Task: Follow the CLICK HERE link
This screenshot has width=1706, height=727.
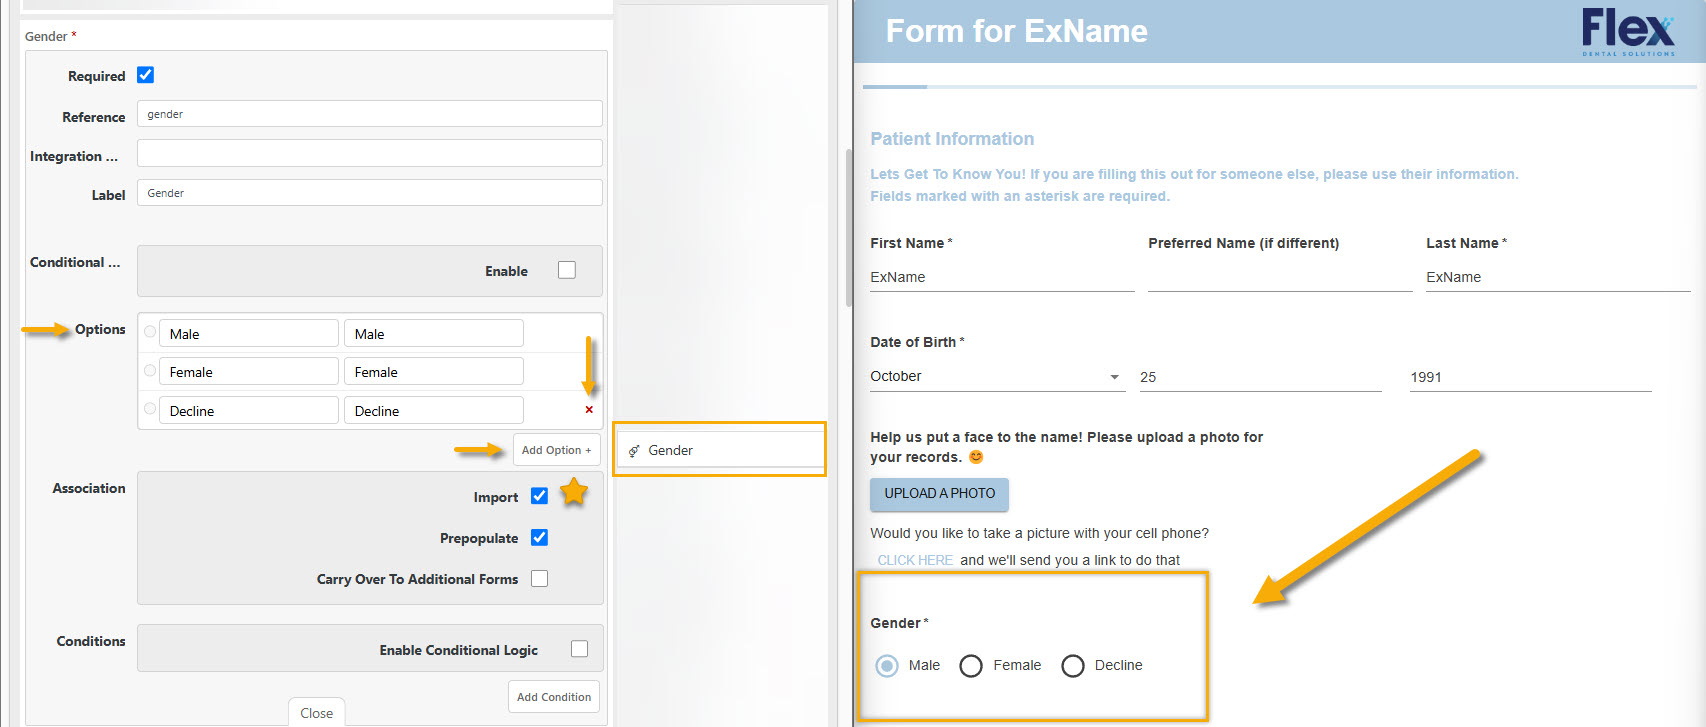Action: click(915, 560)
